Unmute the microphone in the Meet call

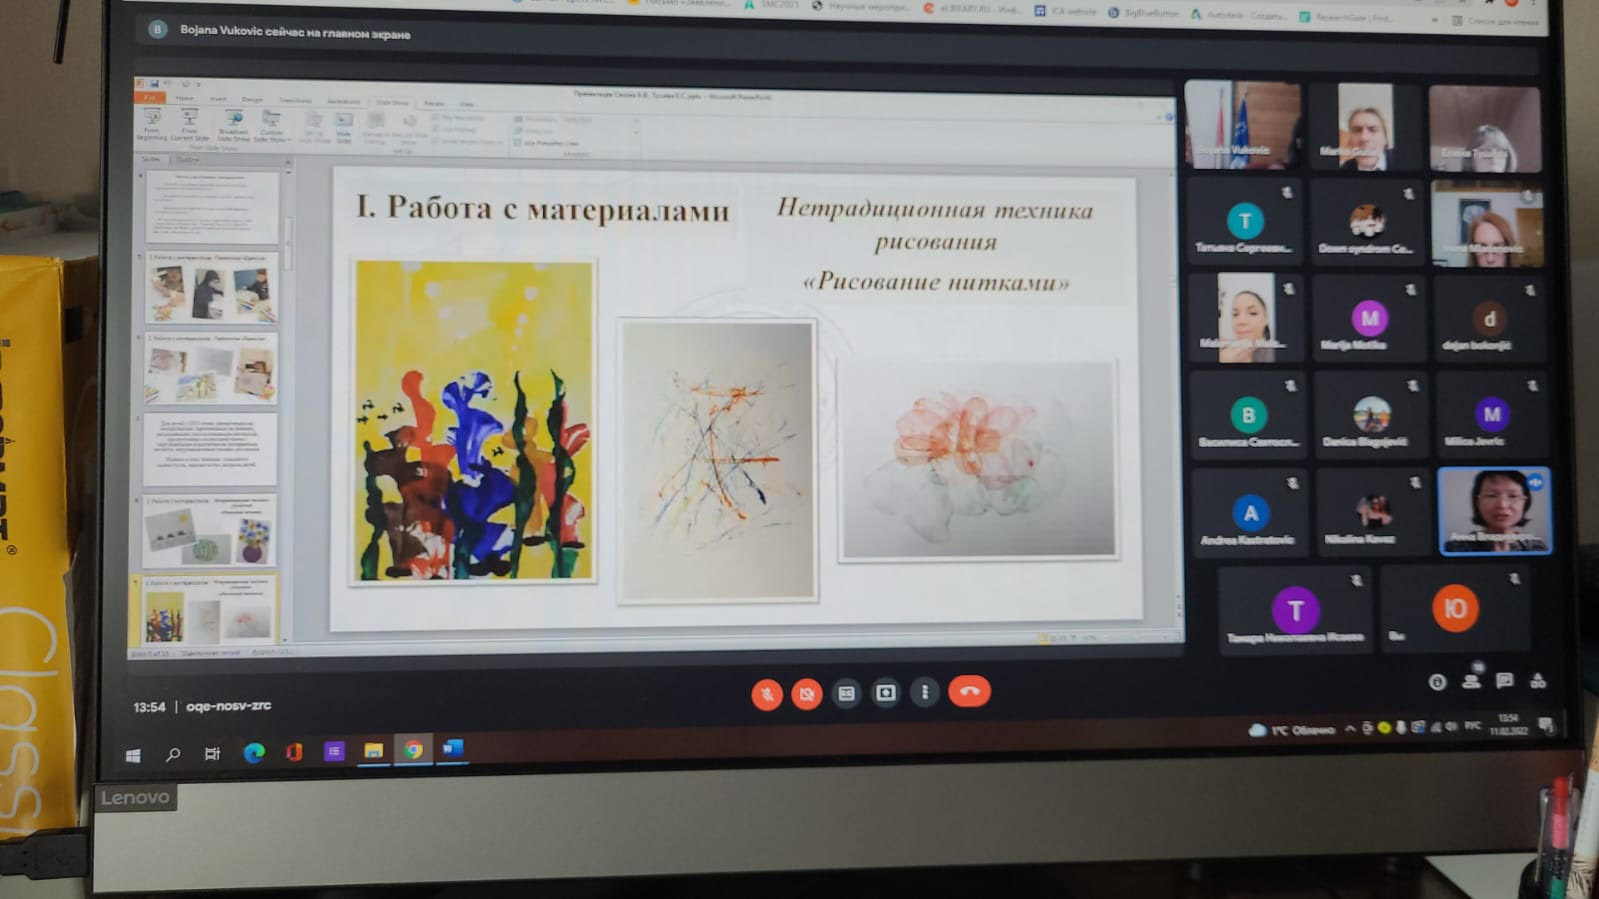[767, 694]
